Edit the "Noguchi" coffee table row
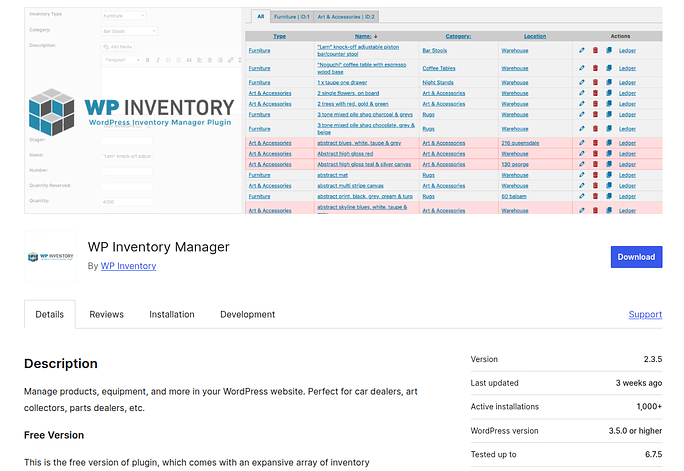684x471 pixels. tap(581, 68)
